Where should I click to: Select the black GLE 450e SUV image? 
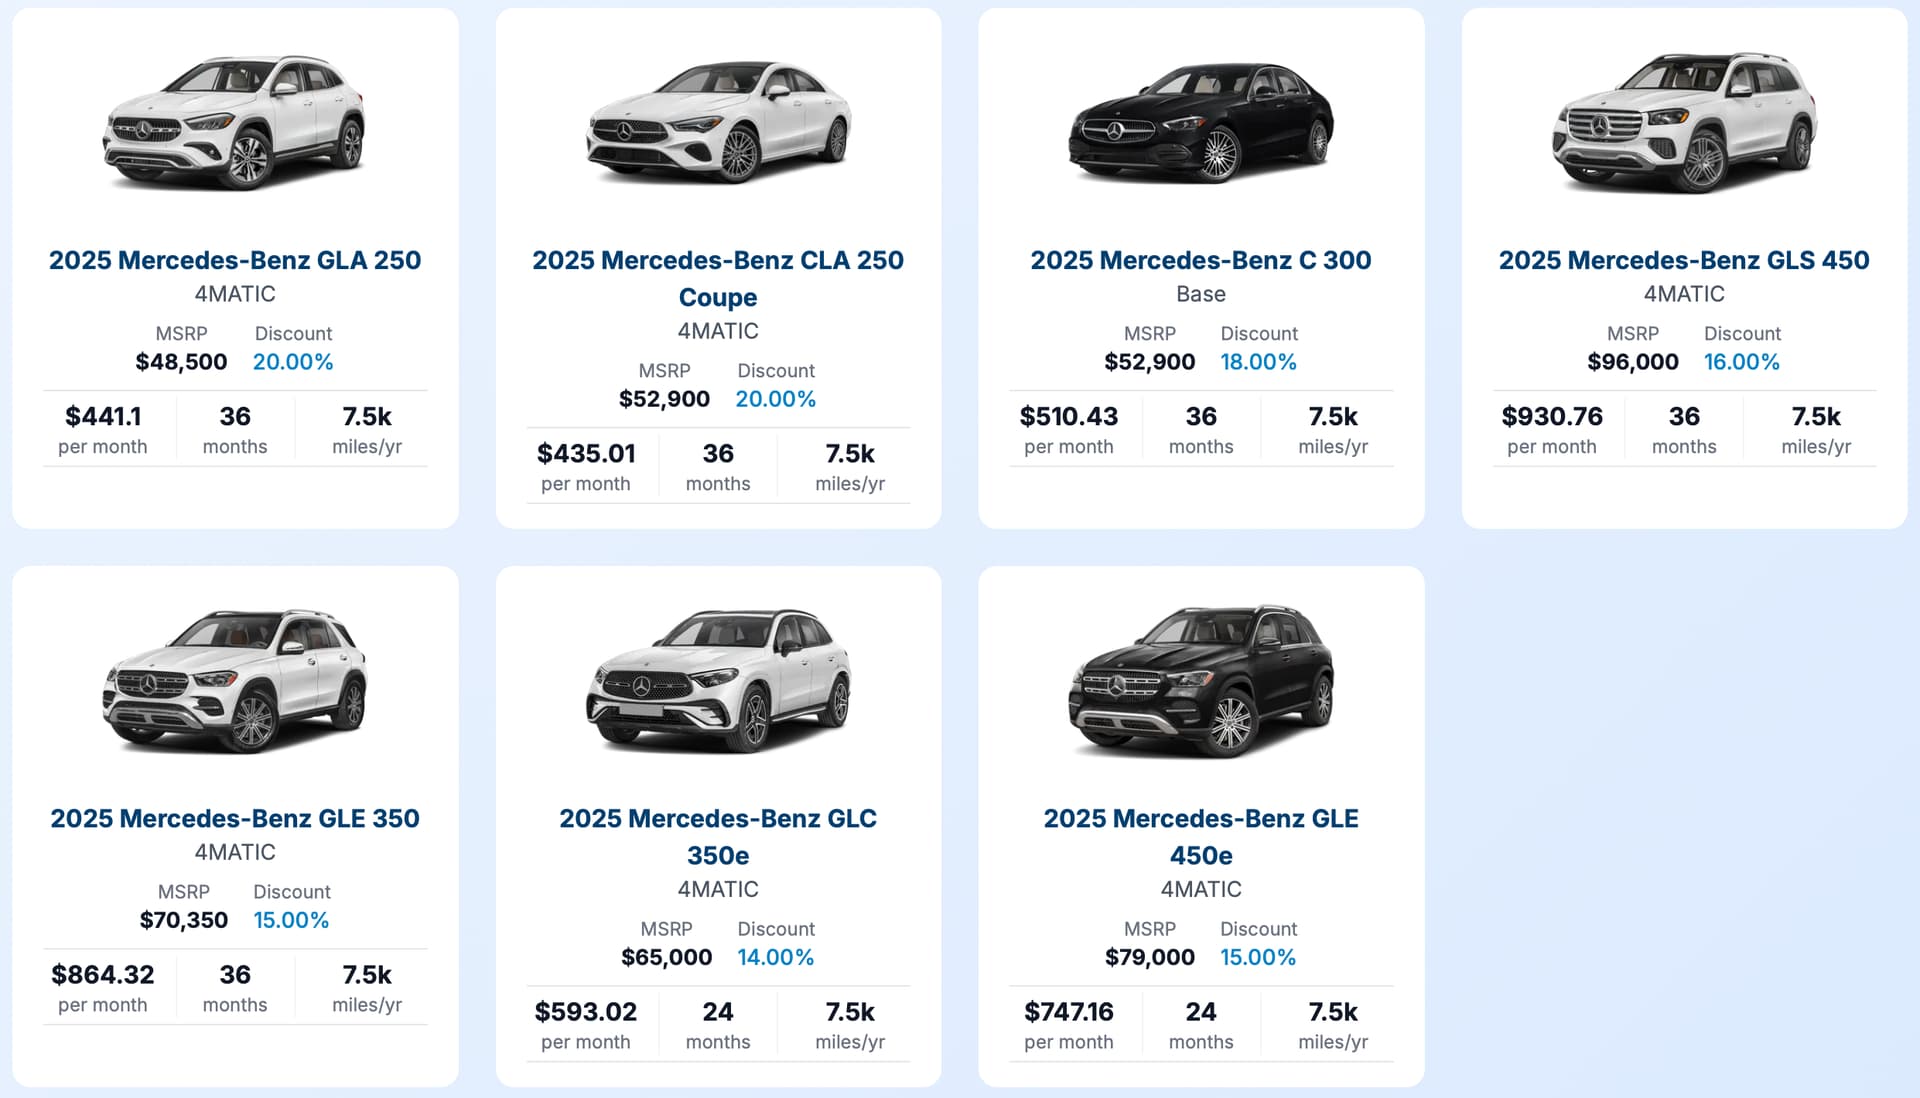click(1201, 680)
